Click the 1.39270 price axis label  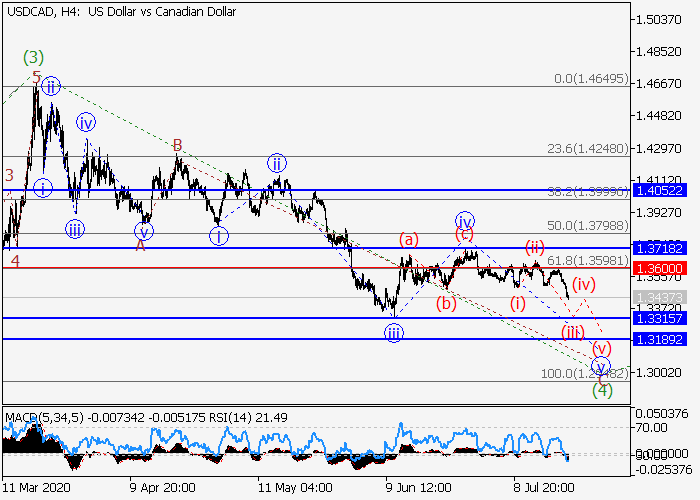pyautogui.click(x=659, y=212)
